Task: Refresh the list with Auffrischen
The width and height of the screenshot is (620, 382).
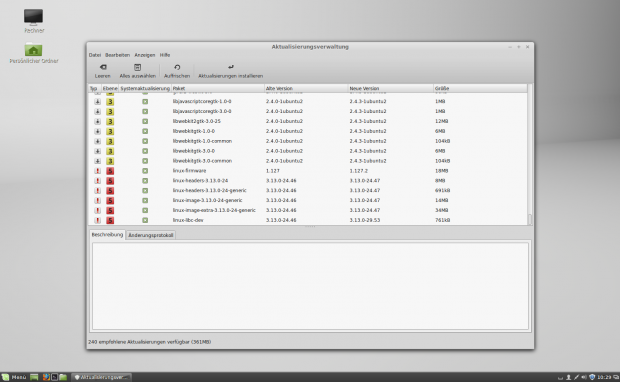Action: pos(177,71)
